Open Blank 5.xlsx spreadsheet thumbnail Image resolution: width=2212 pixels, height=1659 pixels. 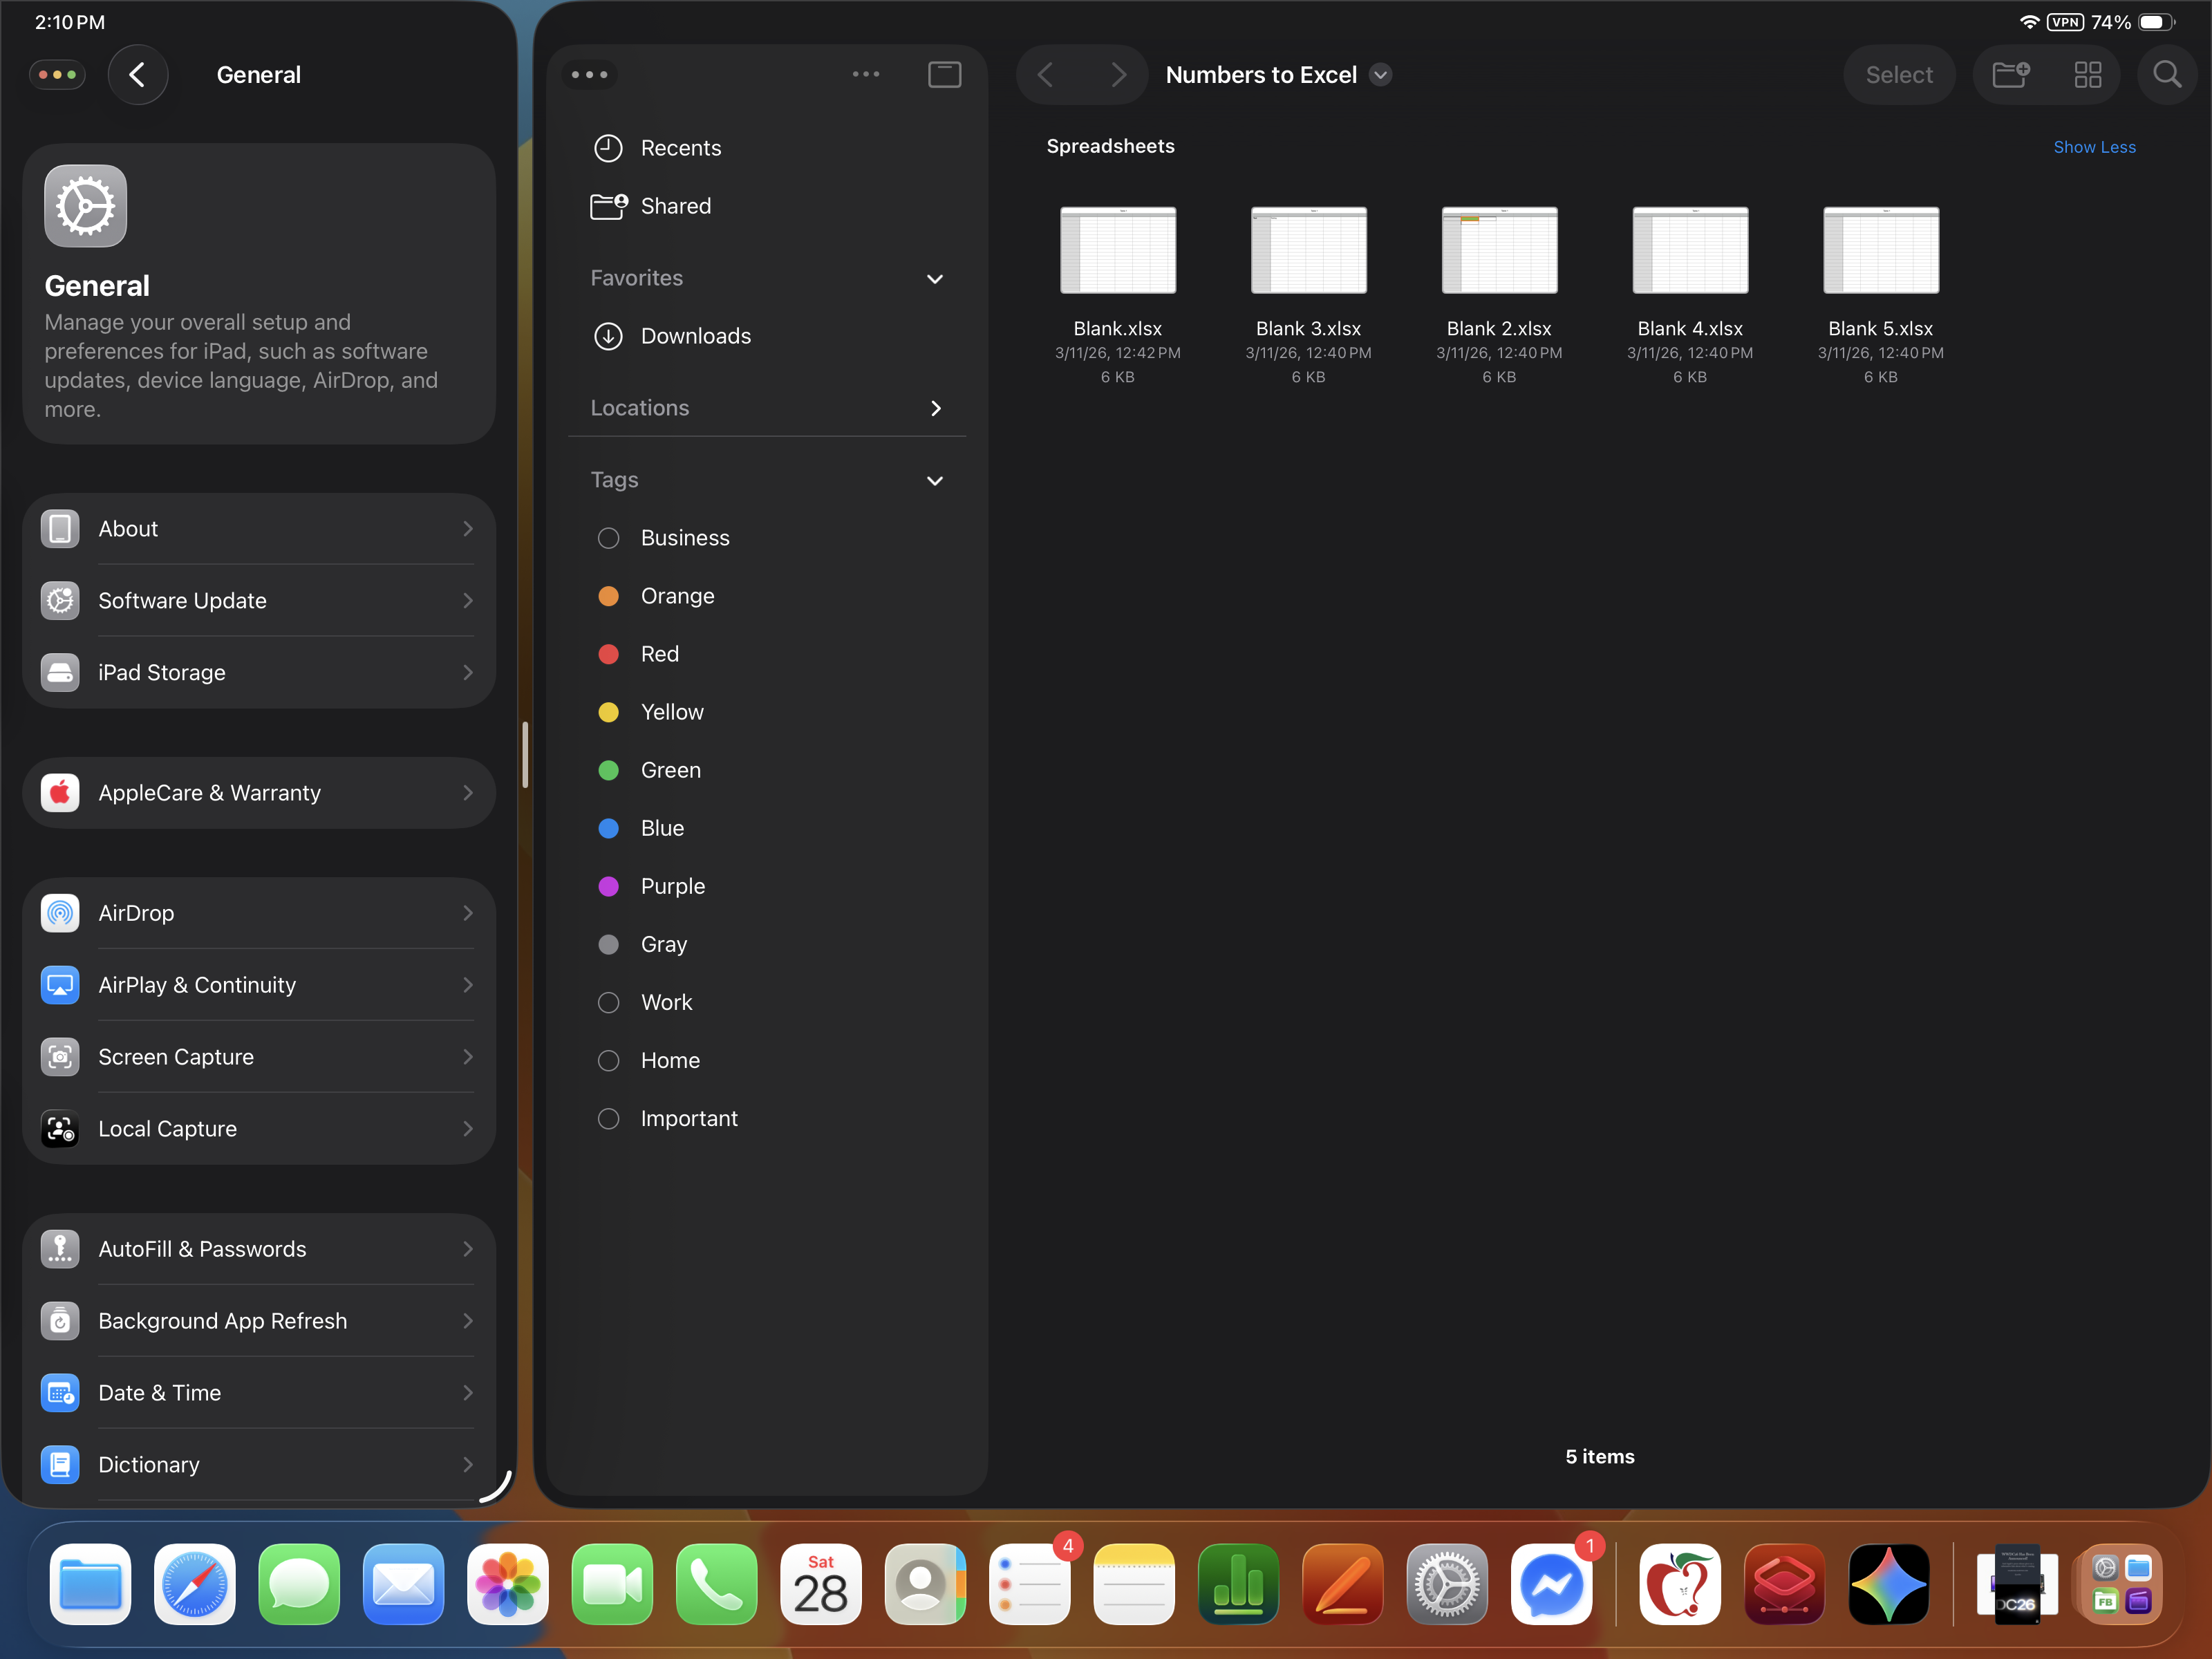coord(1880,250)
